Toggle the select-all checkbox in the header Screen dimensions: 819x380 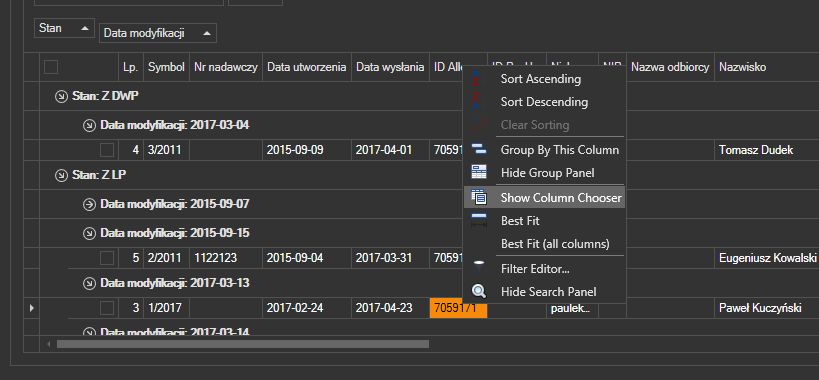51,67
